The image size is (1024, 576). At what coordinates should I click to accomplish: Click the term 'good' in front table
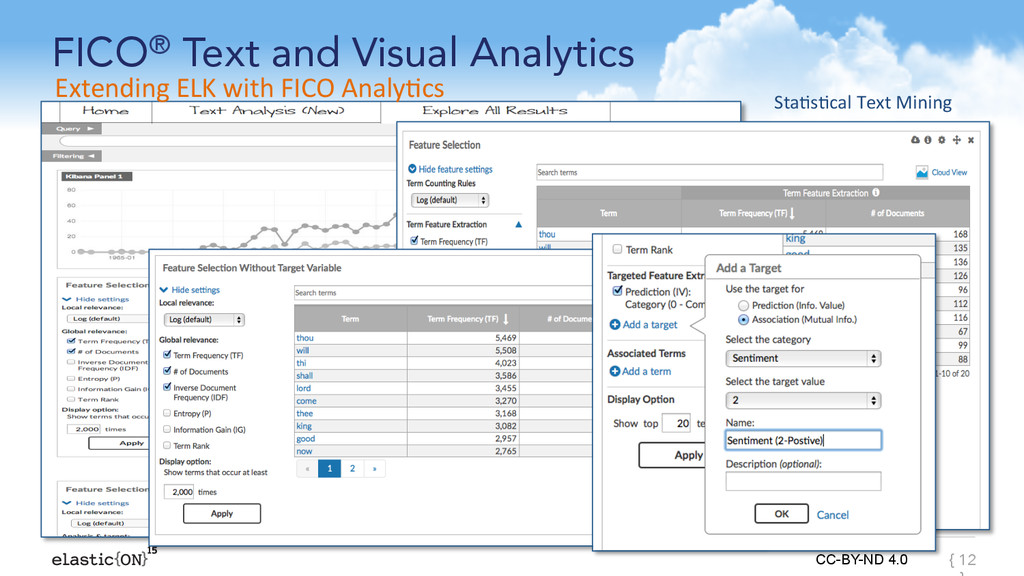coord(306,438)
